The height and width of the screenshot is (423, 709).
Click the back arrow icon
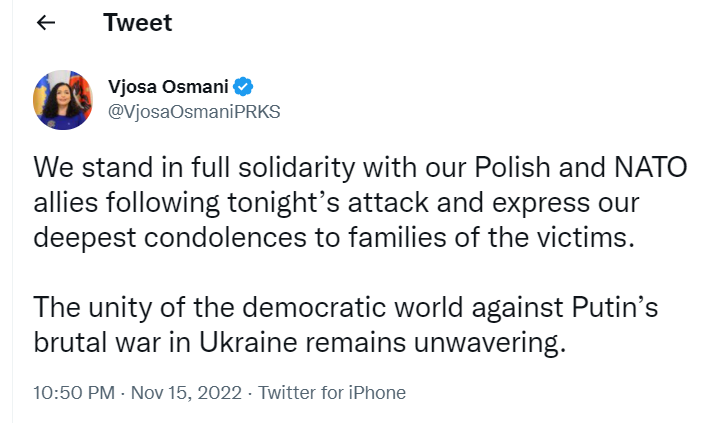tap(45, 24)
